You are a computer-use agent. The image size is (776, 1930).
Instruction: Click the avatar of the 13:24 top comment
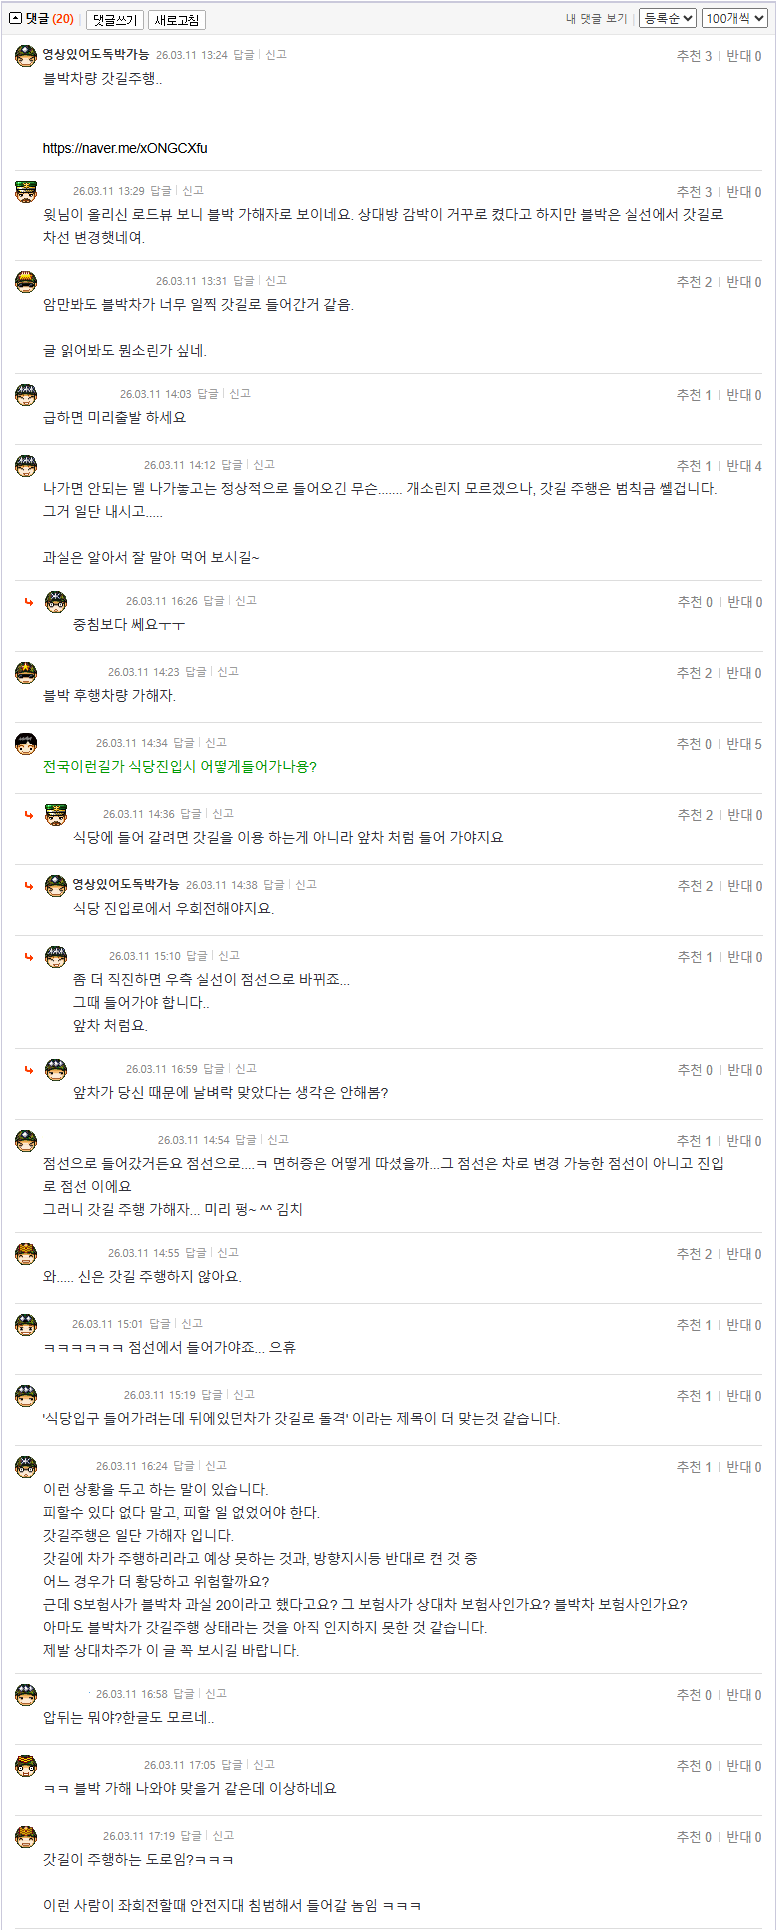tap(26, 56)
